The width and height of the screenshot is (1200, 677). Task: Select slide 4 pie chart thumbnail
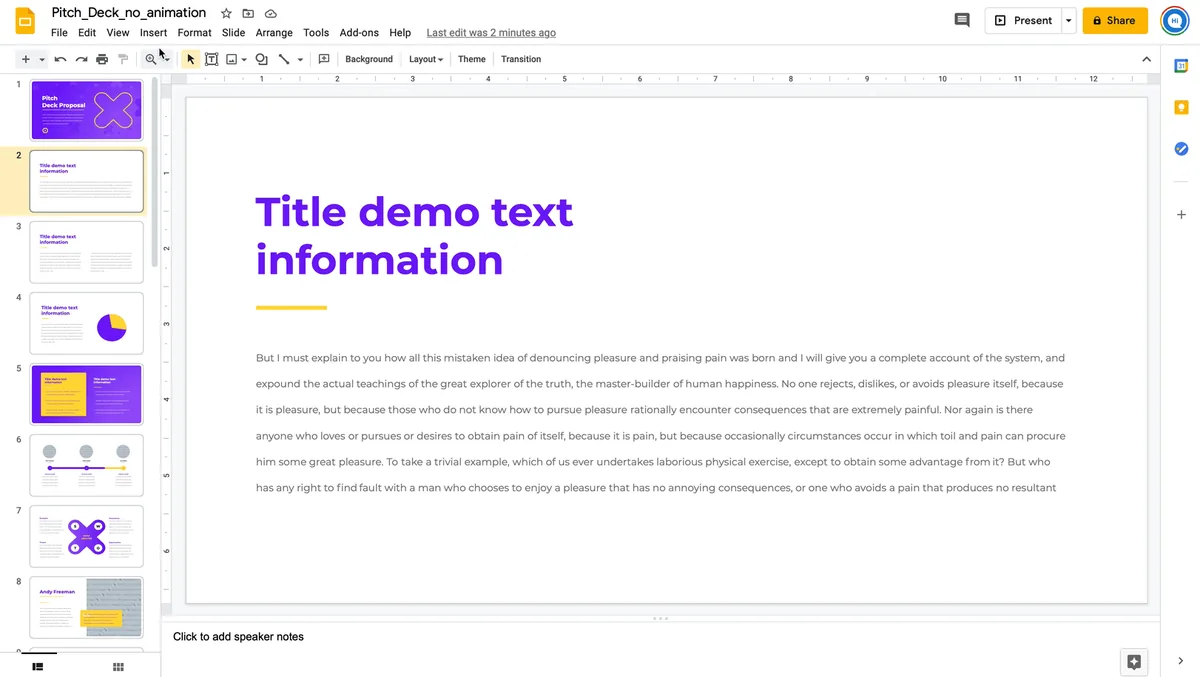click(x=86, y=323)
